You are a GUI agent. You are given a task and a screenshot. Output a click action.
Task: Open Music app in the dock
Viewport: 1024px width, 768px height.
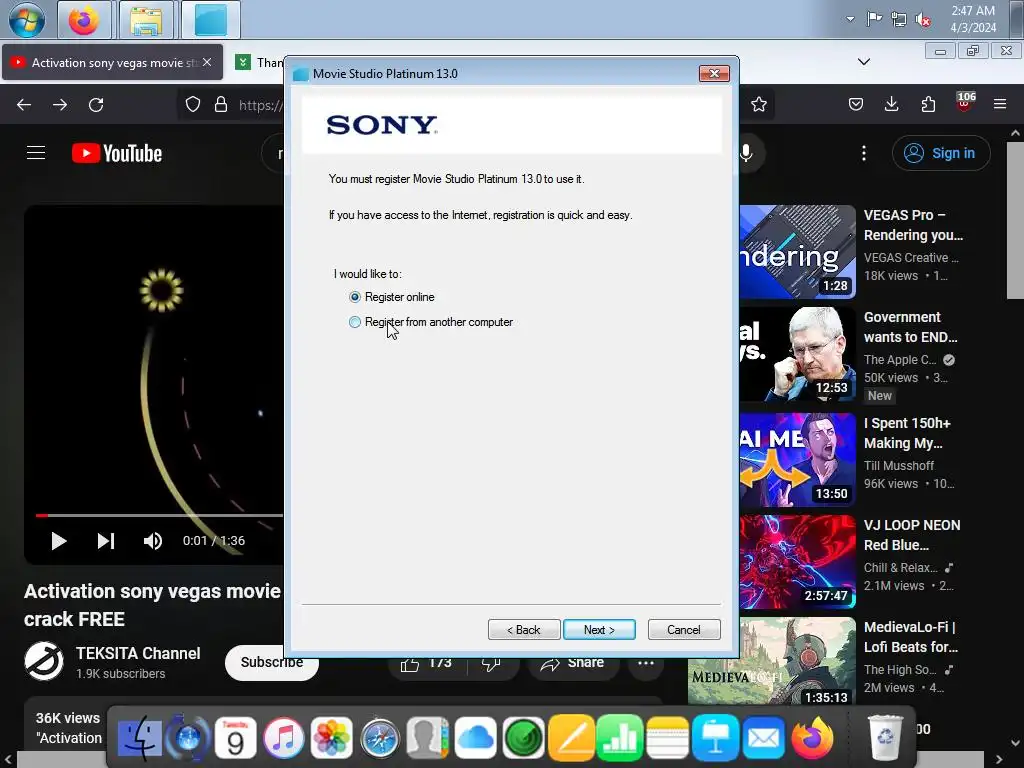tap(283, 738)
